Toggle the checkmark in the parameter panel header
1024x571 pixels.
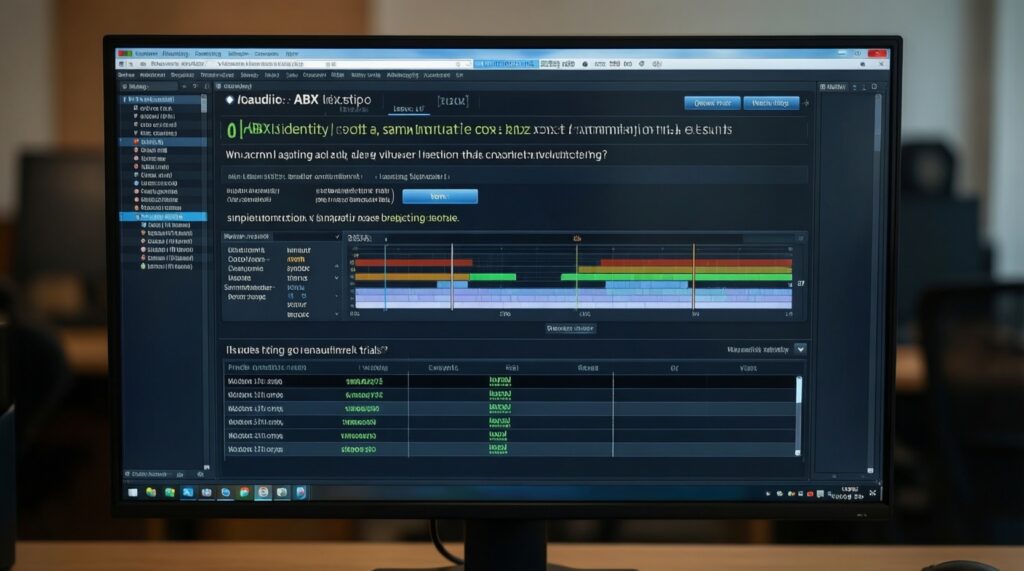point(337,238)
